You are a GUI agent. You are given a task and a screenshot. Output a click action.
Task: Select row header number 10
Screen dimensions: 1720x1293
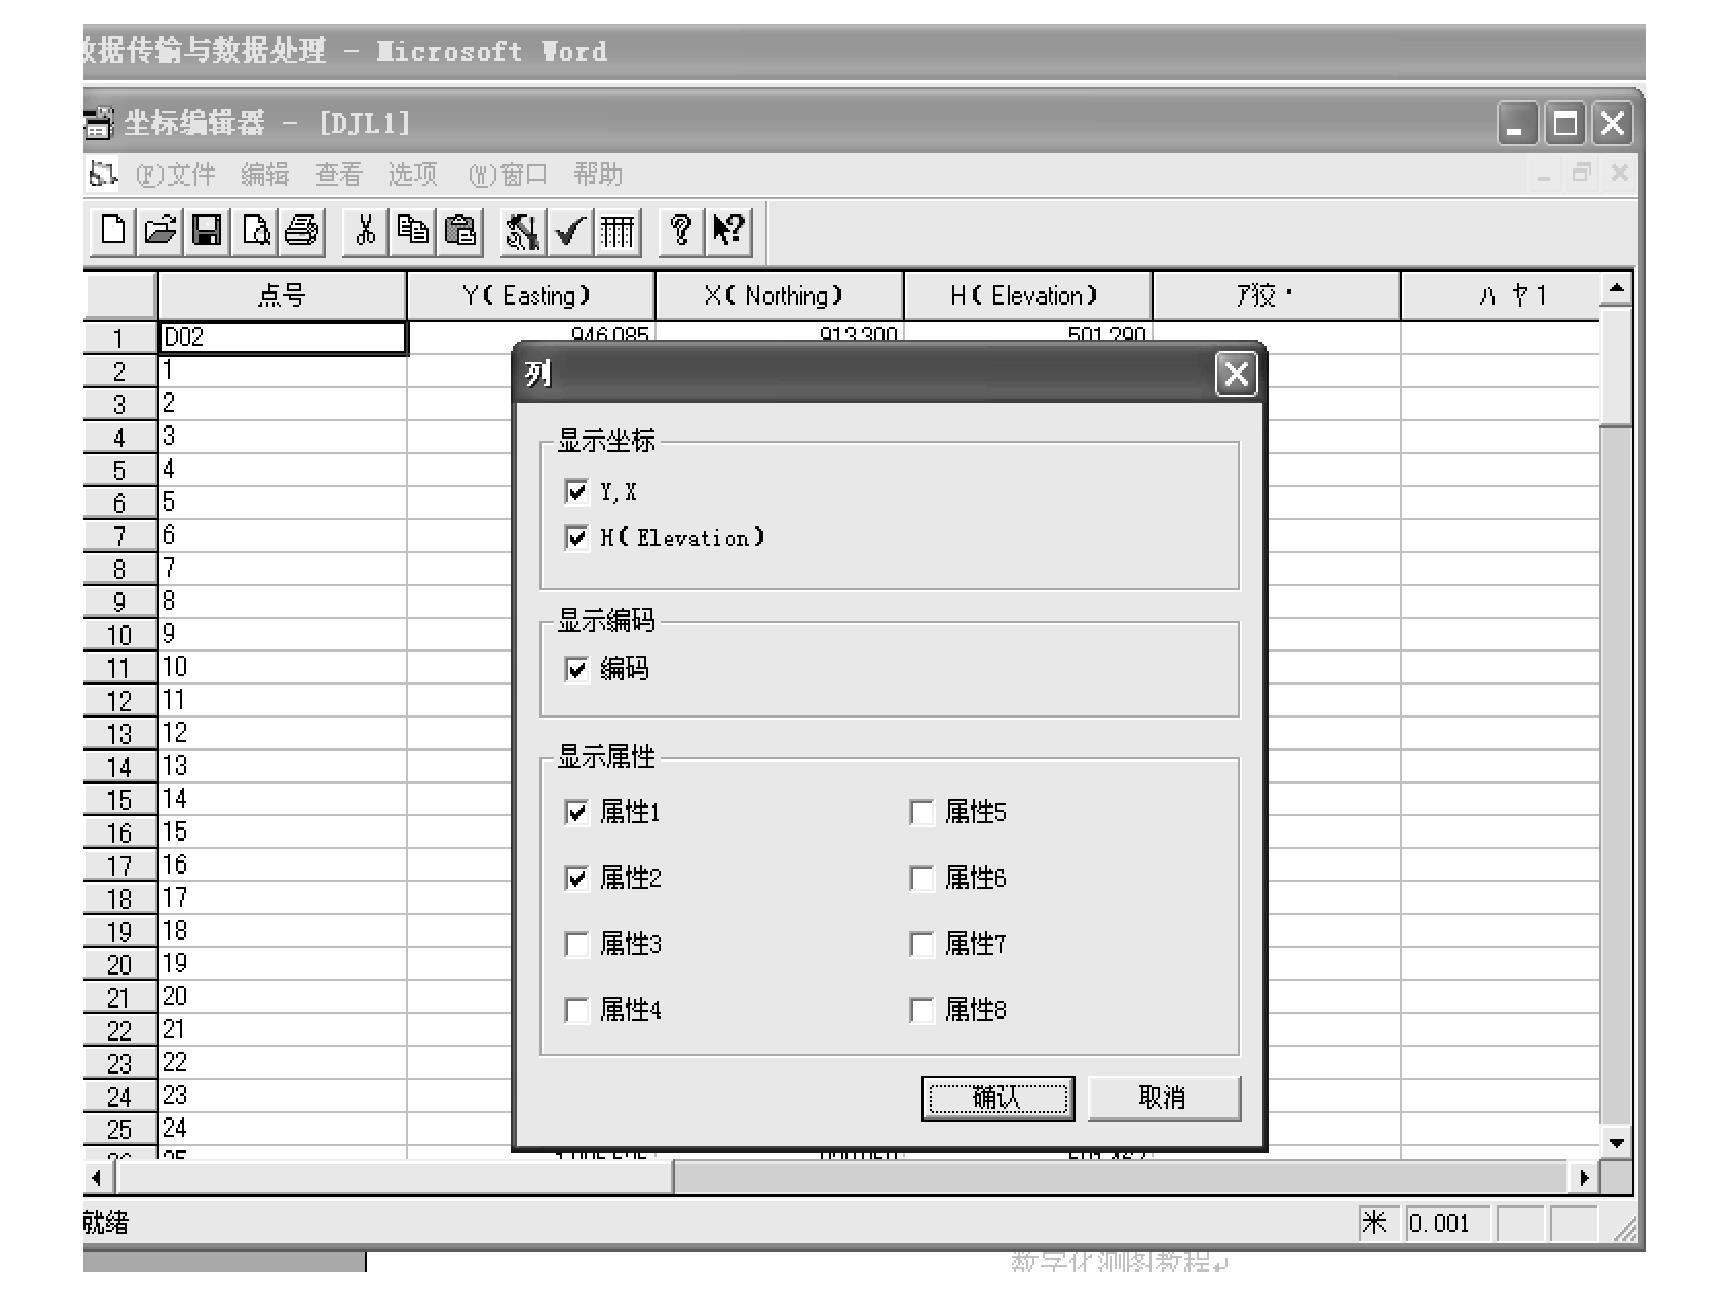pos(120,635)
